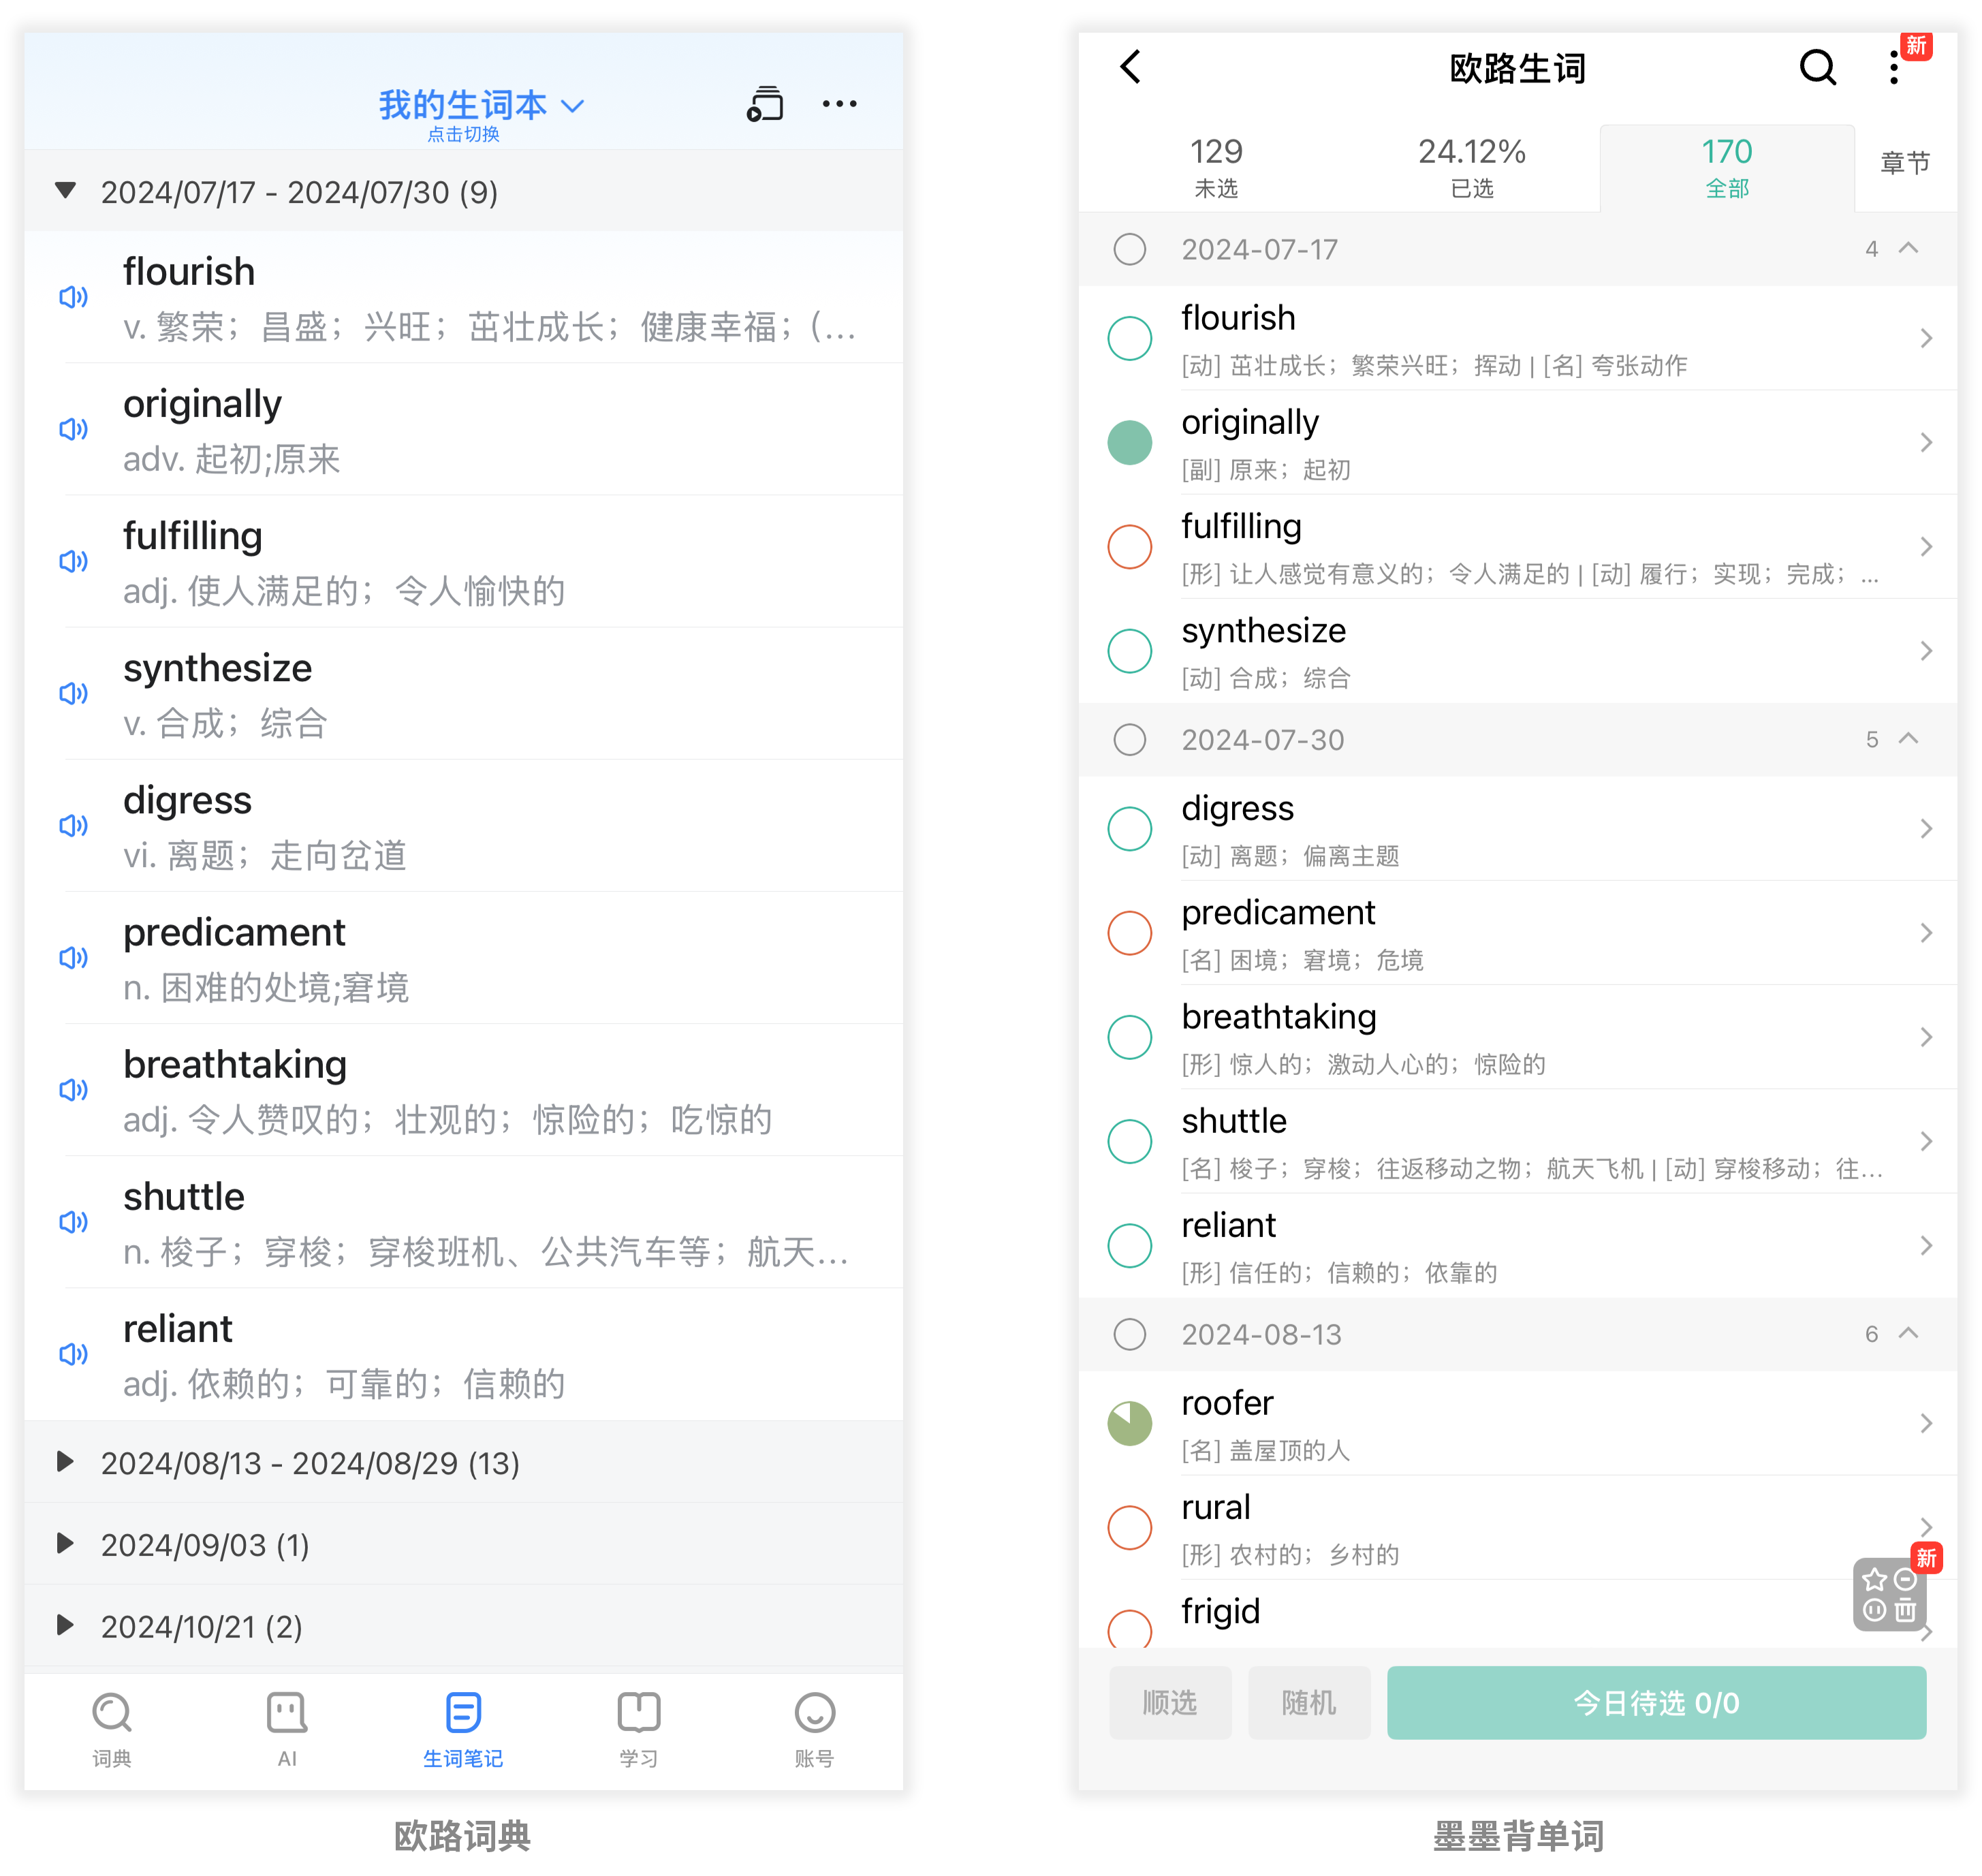The image size is (1982, 1876).
Task: Expand the 2024/08/13 - 2024/08/29 (13) group
Action: (x=65, y=1462)
